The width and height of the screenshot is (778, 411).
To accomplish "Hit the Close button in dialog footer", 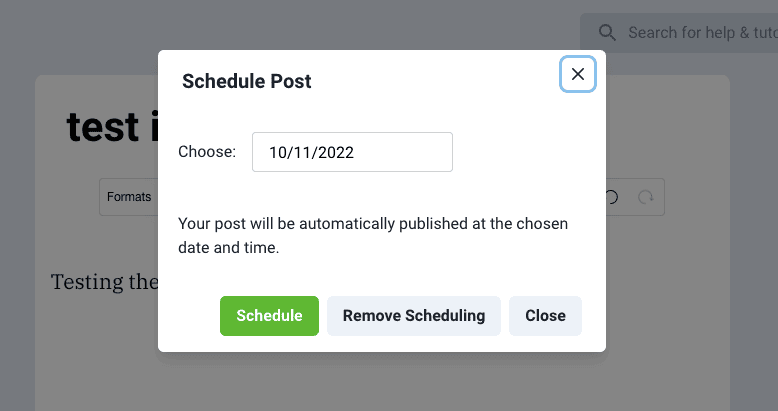I will [545, 316].
